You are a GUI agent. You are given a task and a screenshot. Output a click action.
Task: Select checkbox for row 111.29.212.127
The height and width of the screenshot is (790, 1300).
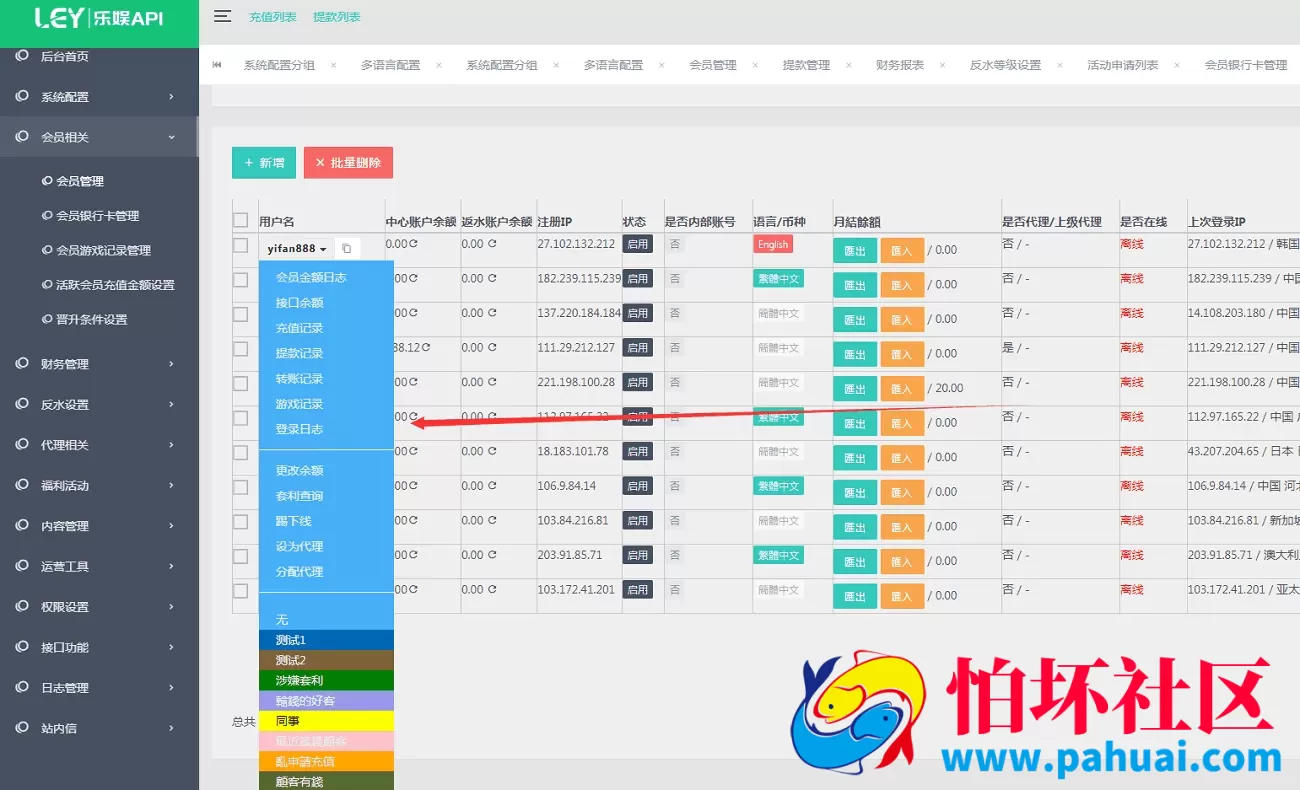(x=240, y=349)
